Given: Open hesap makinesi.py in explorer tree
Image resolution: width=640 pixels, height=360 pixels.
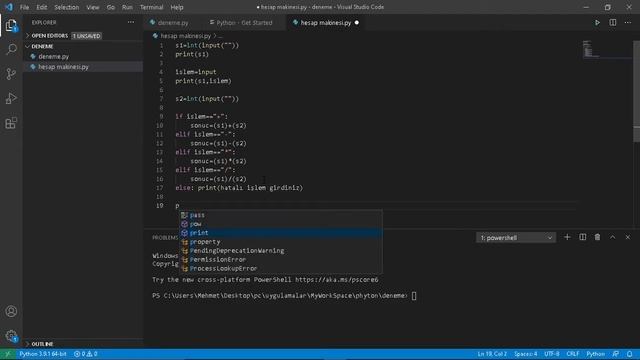Looking at the screenshot, I should (63, 67).
